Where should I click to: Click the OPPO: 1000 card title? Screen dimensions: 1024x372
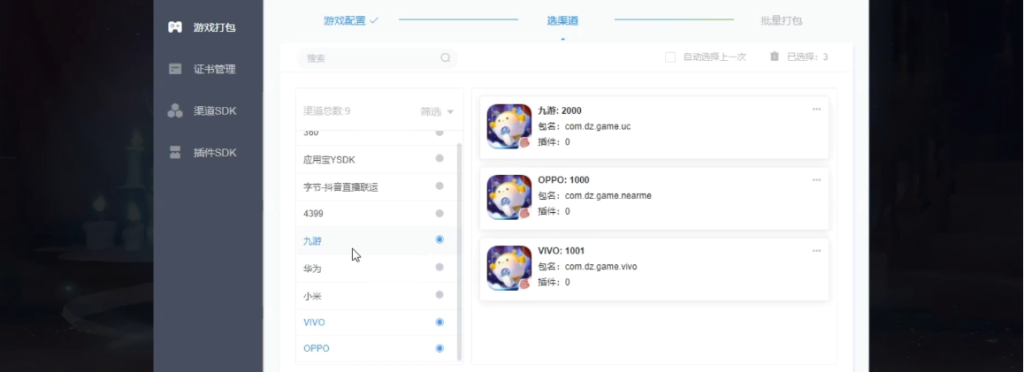pyautogui.click(x=564, y=180)
